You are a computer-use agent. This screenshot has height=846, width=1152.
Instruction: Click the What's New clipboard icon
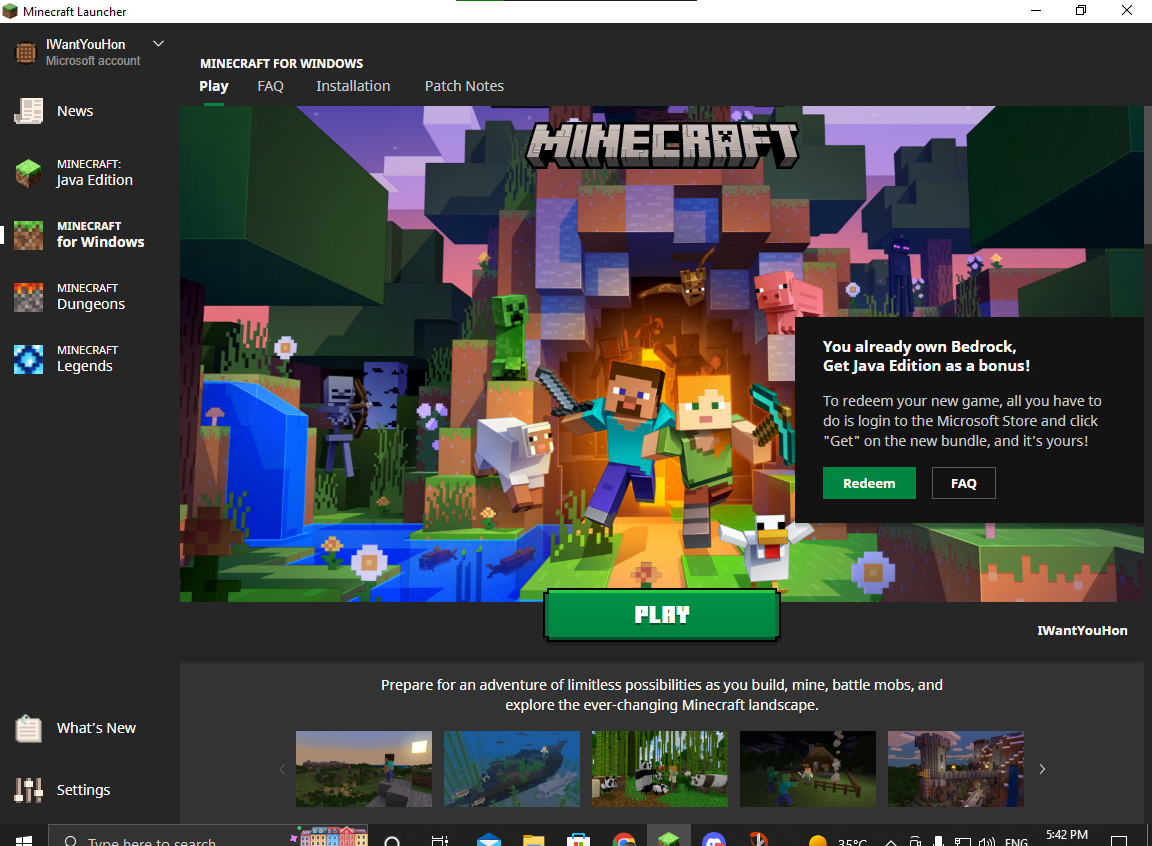point(28,728)
